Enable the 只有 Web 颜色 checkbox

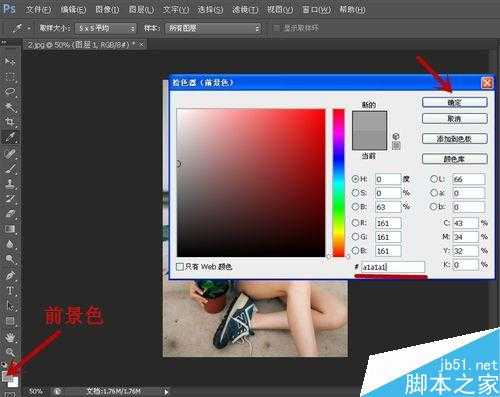coord(180,267)
